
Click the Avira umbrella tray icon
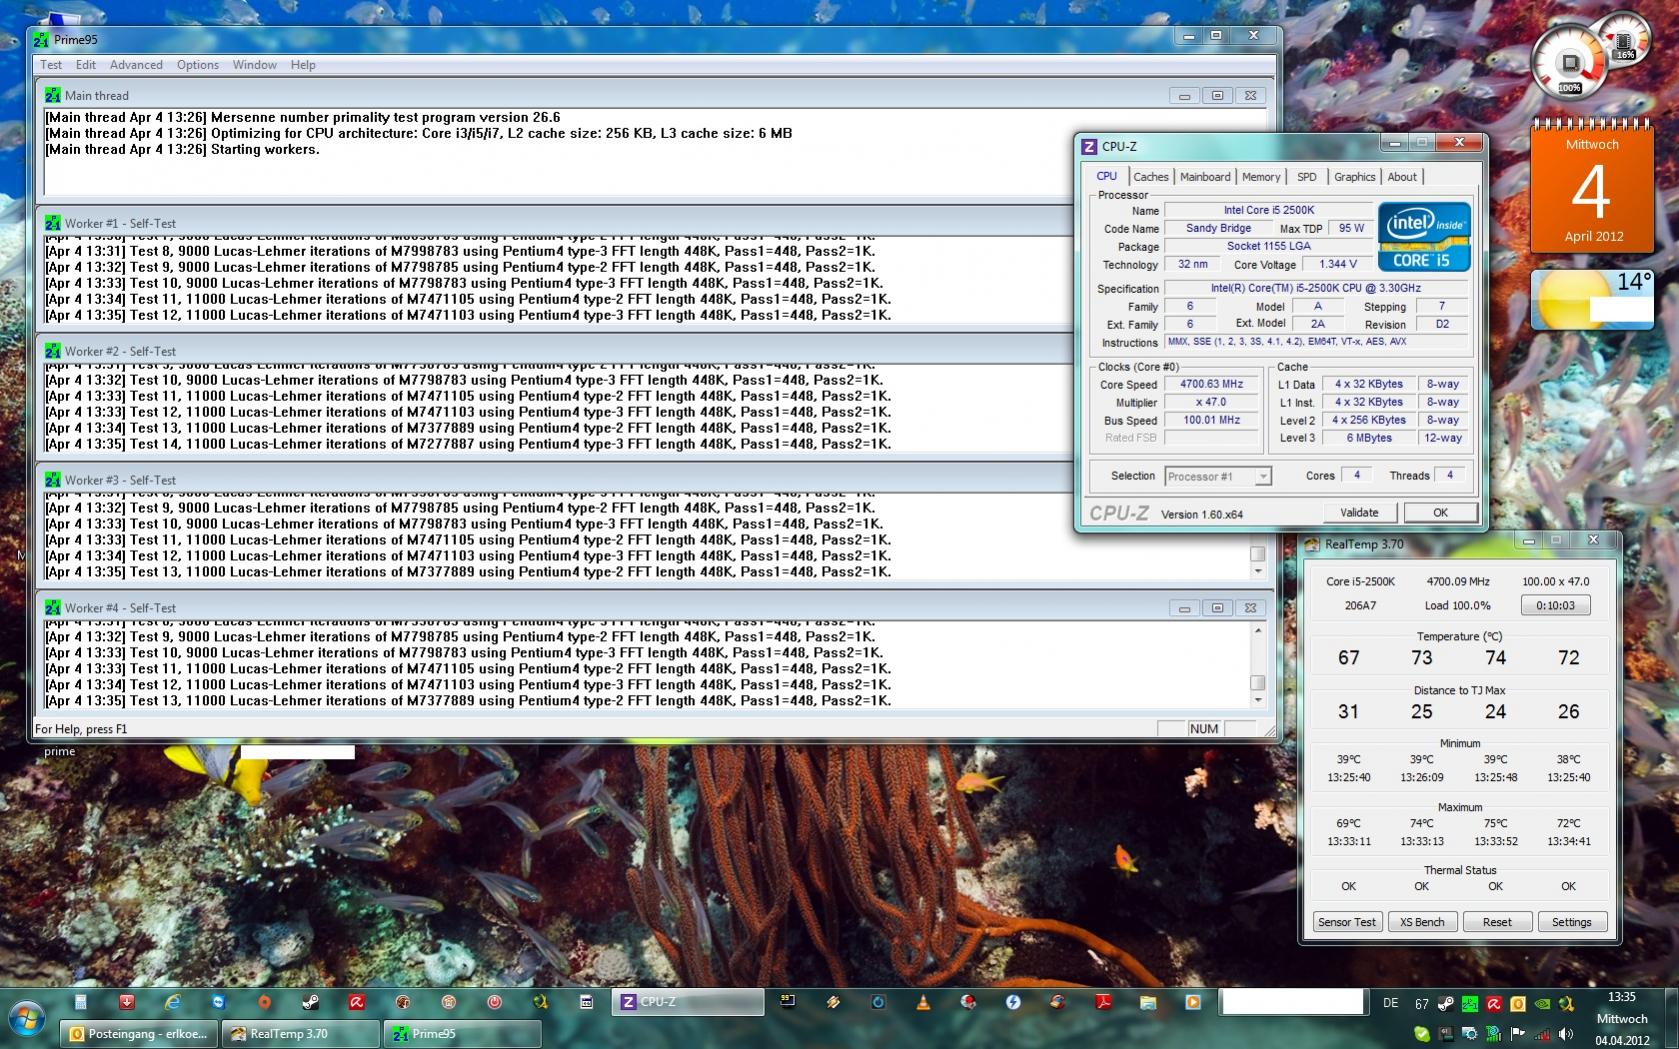click(1494, 1004)
